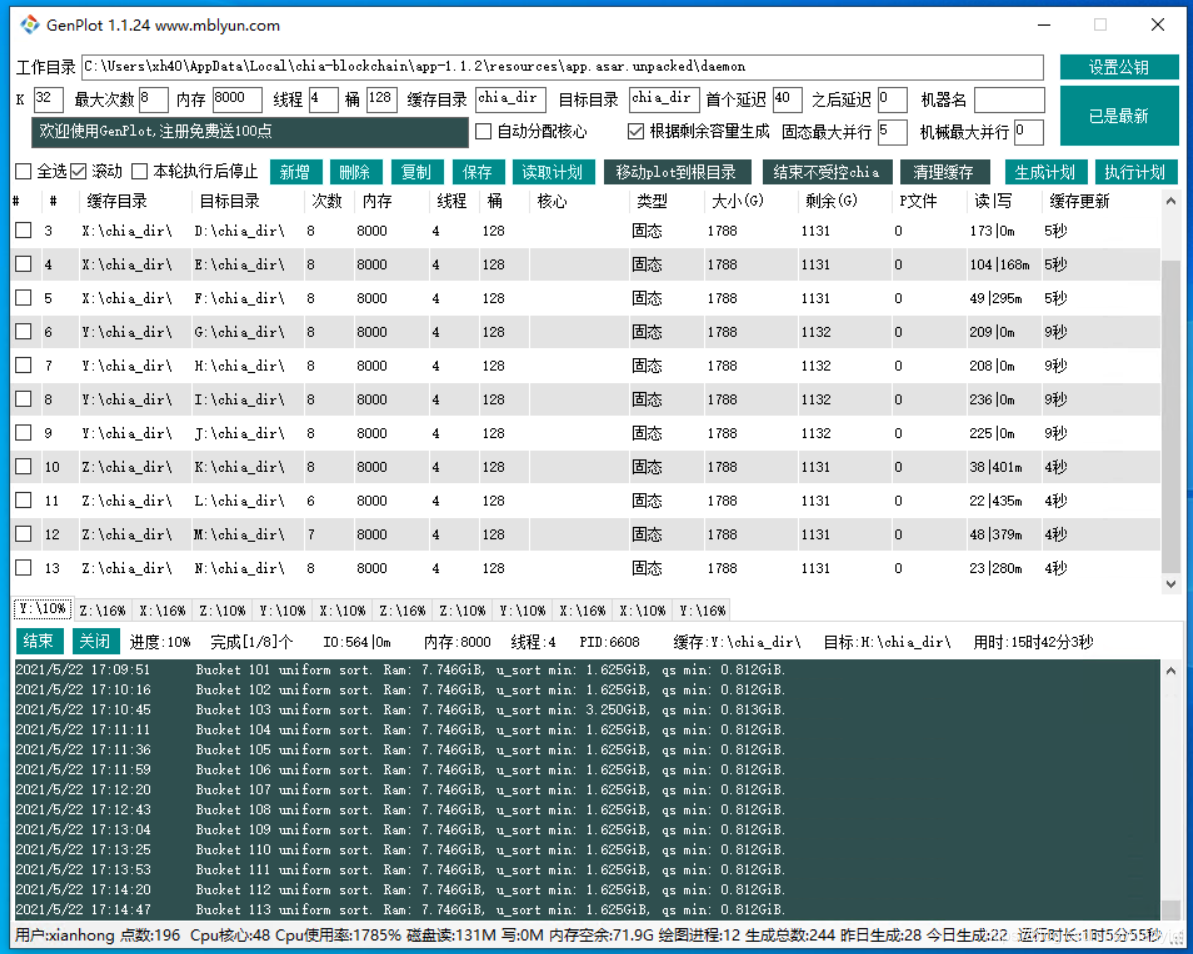Click the 生成计划 button
The width and height of the screenshot is (1193, 954).
(1045, 172)
